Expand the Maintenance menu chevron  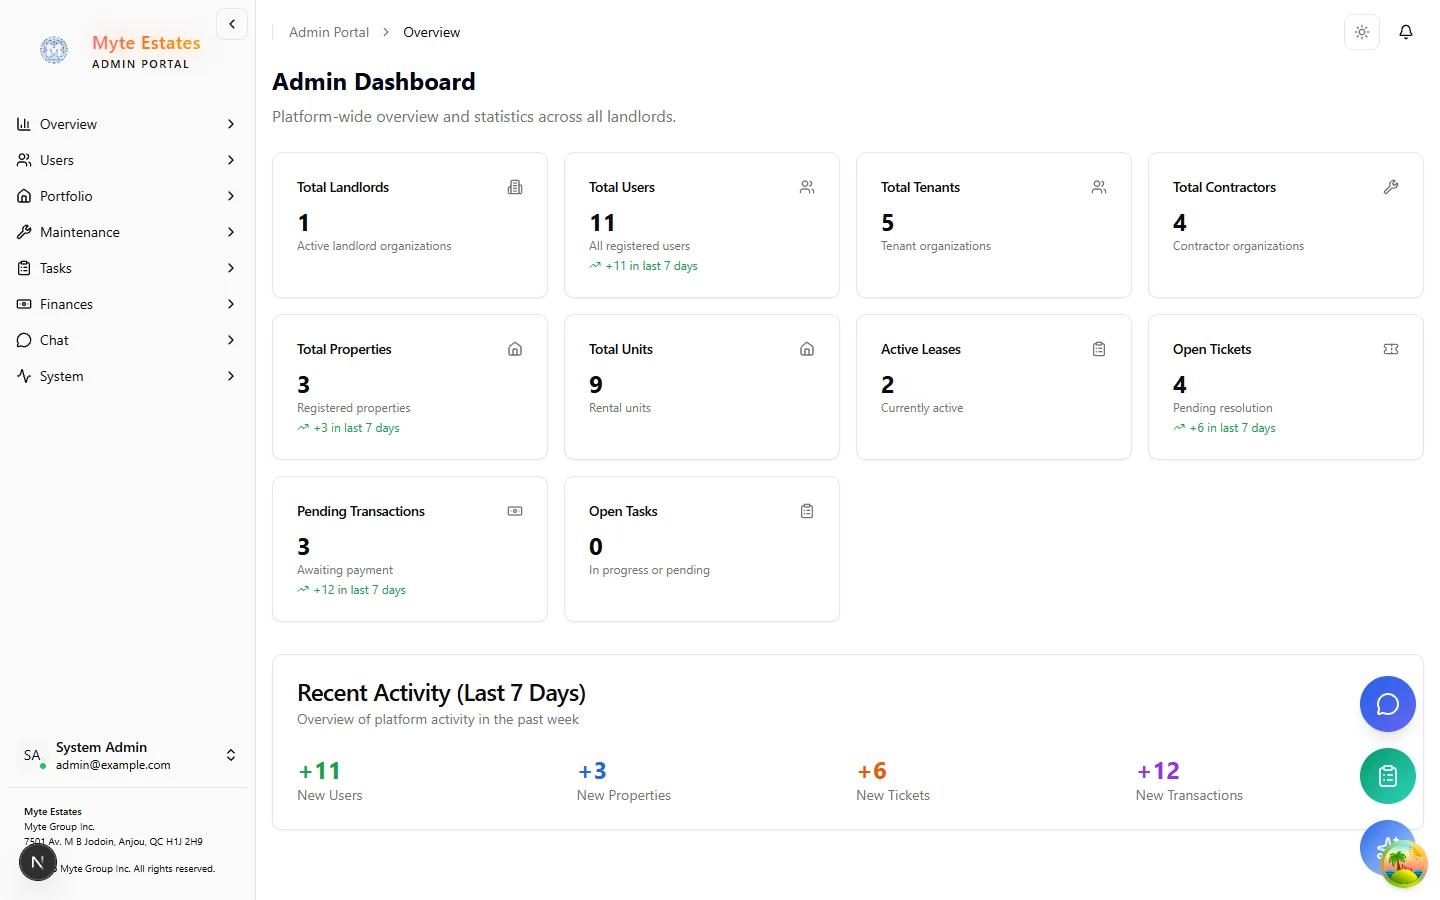click(231, 232)
